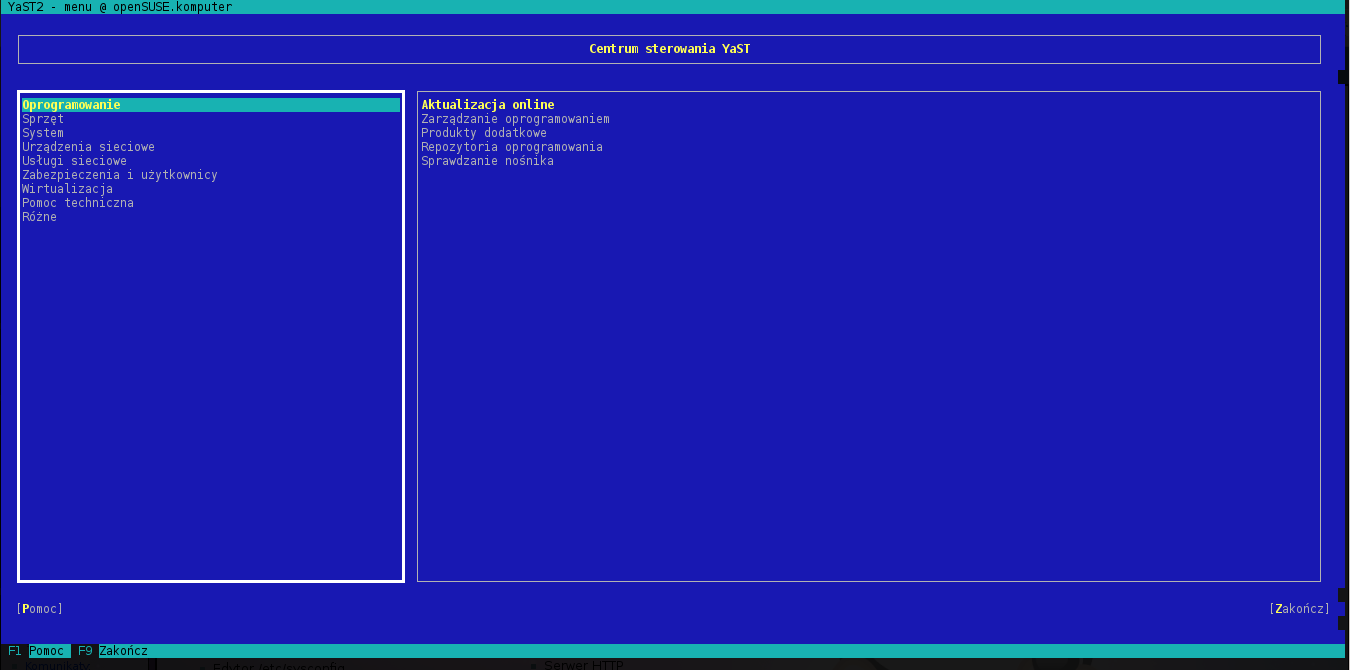Open Produkty dodatkowe module
The width and height of the screenshot is (1350, 670).
pos(484,133)
